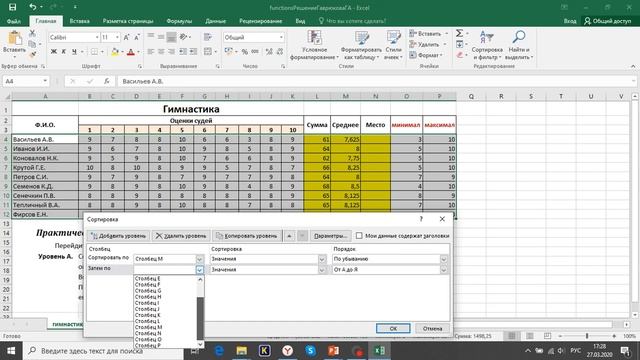Toggle bold (Ж) formatting
The height and width of the screenshot is (360, 640).
click(x=53, y=51)
